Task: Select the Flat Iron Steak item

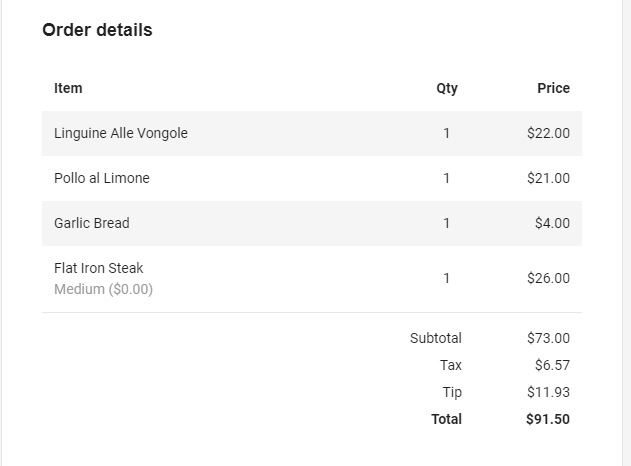Action: pos(99,268)
